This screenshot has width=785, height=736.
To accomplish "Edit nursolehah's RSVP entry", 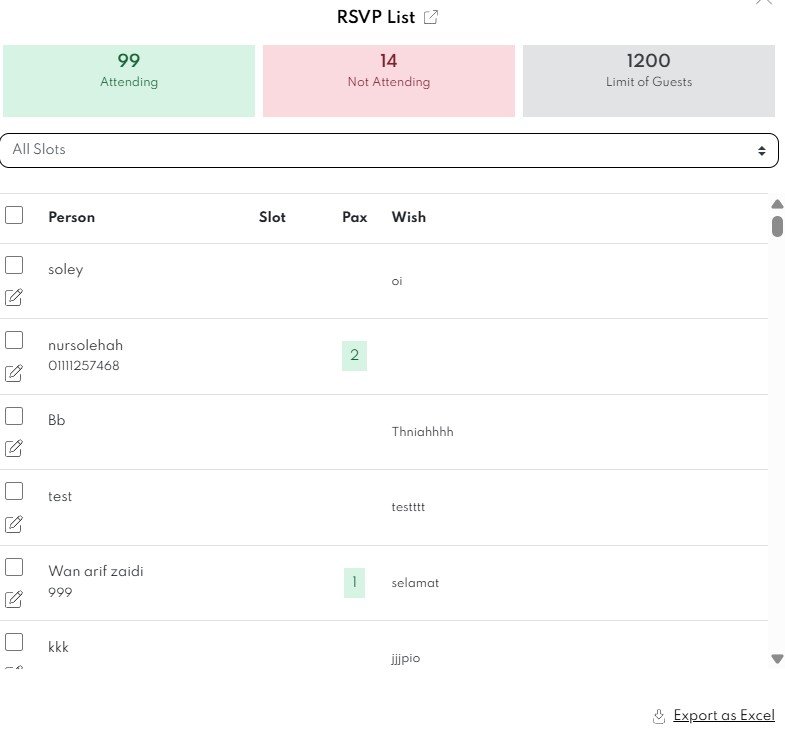I will point(14,373).
